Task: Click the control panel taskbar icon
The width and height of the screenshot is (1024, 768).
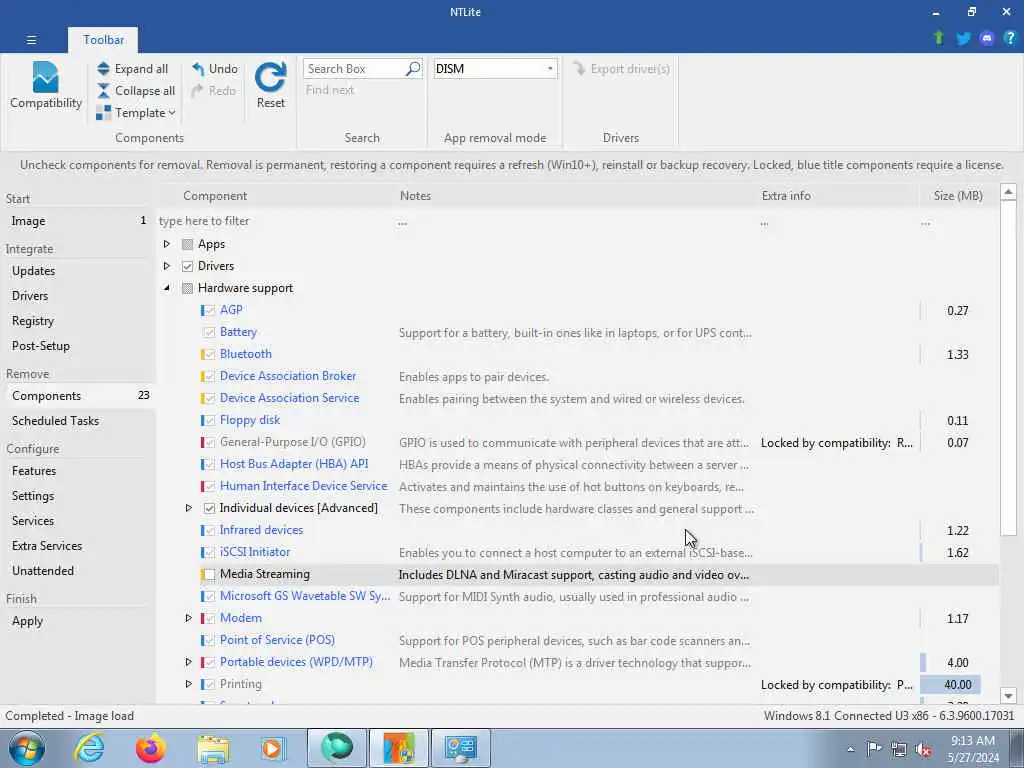Action: pos(461,748)
